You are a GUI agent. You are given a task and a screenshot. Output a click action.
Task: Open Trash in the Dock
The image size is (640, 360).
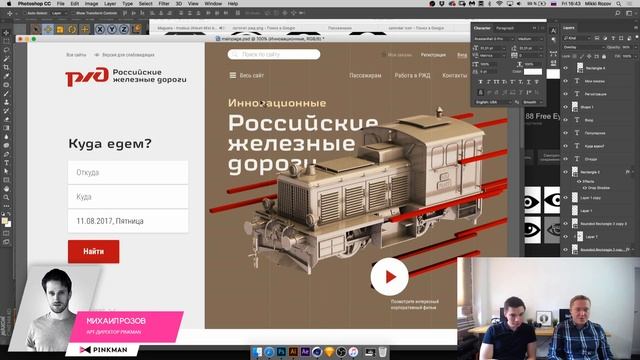(382, 351)
